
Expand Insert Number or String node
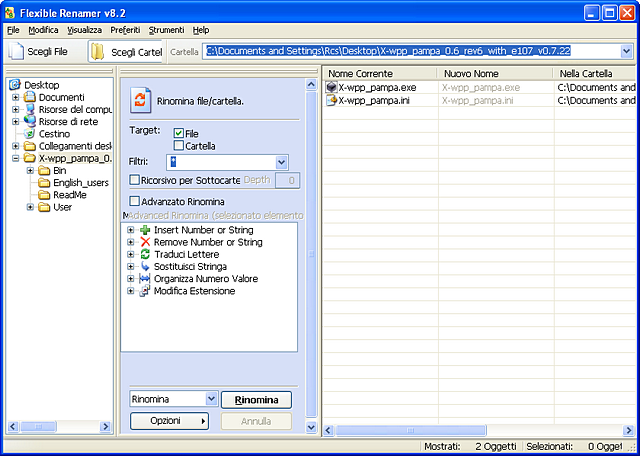point(131,230)
